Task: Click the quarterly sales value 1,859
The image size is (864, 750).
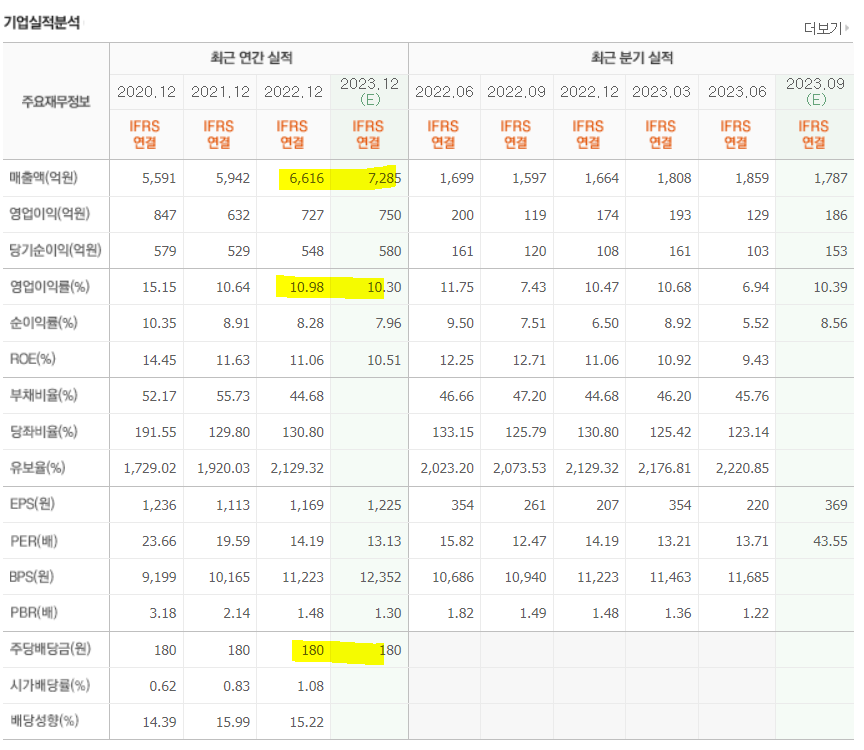Action: pos(752,179)
